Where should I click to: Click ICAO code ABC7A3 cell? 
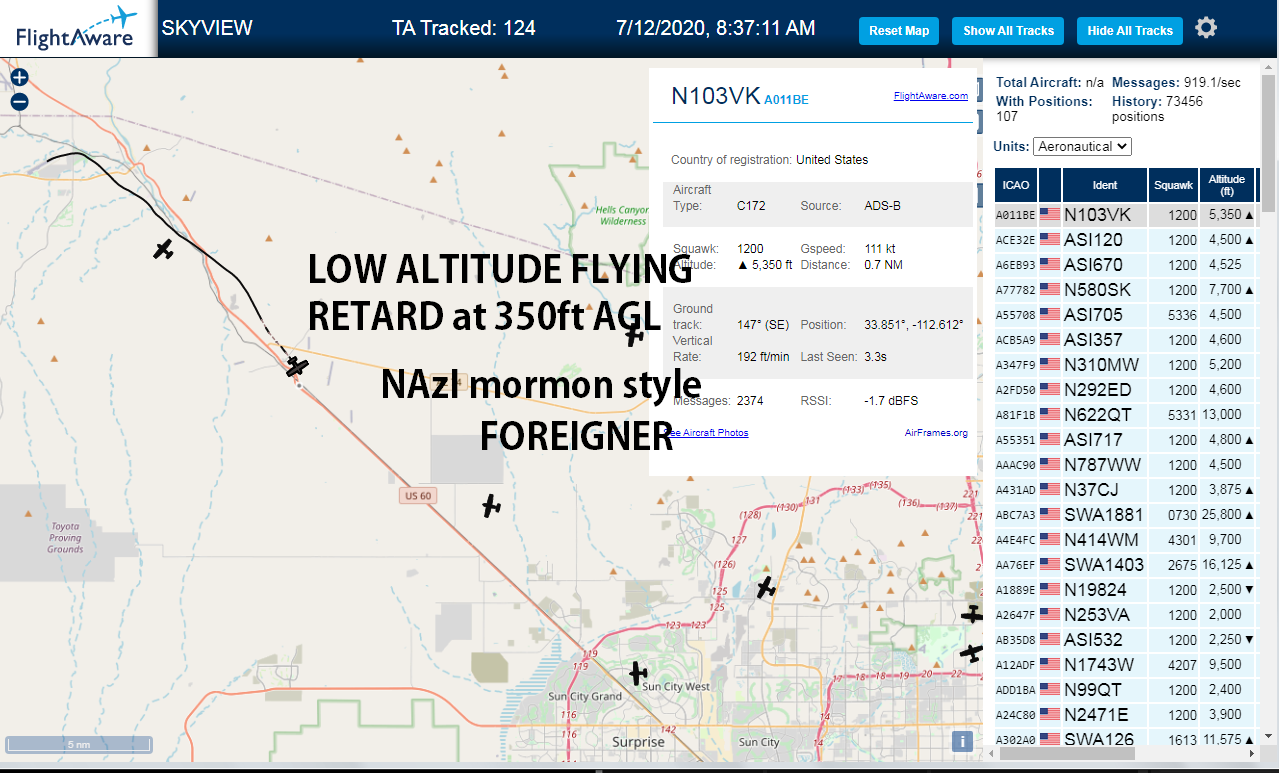pos(1014,515)
